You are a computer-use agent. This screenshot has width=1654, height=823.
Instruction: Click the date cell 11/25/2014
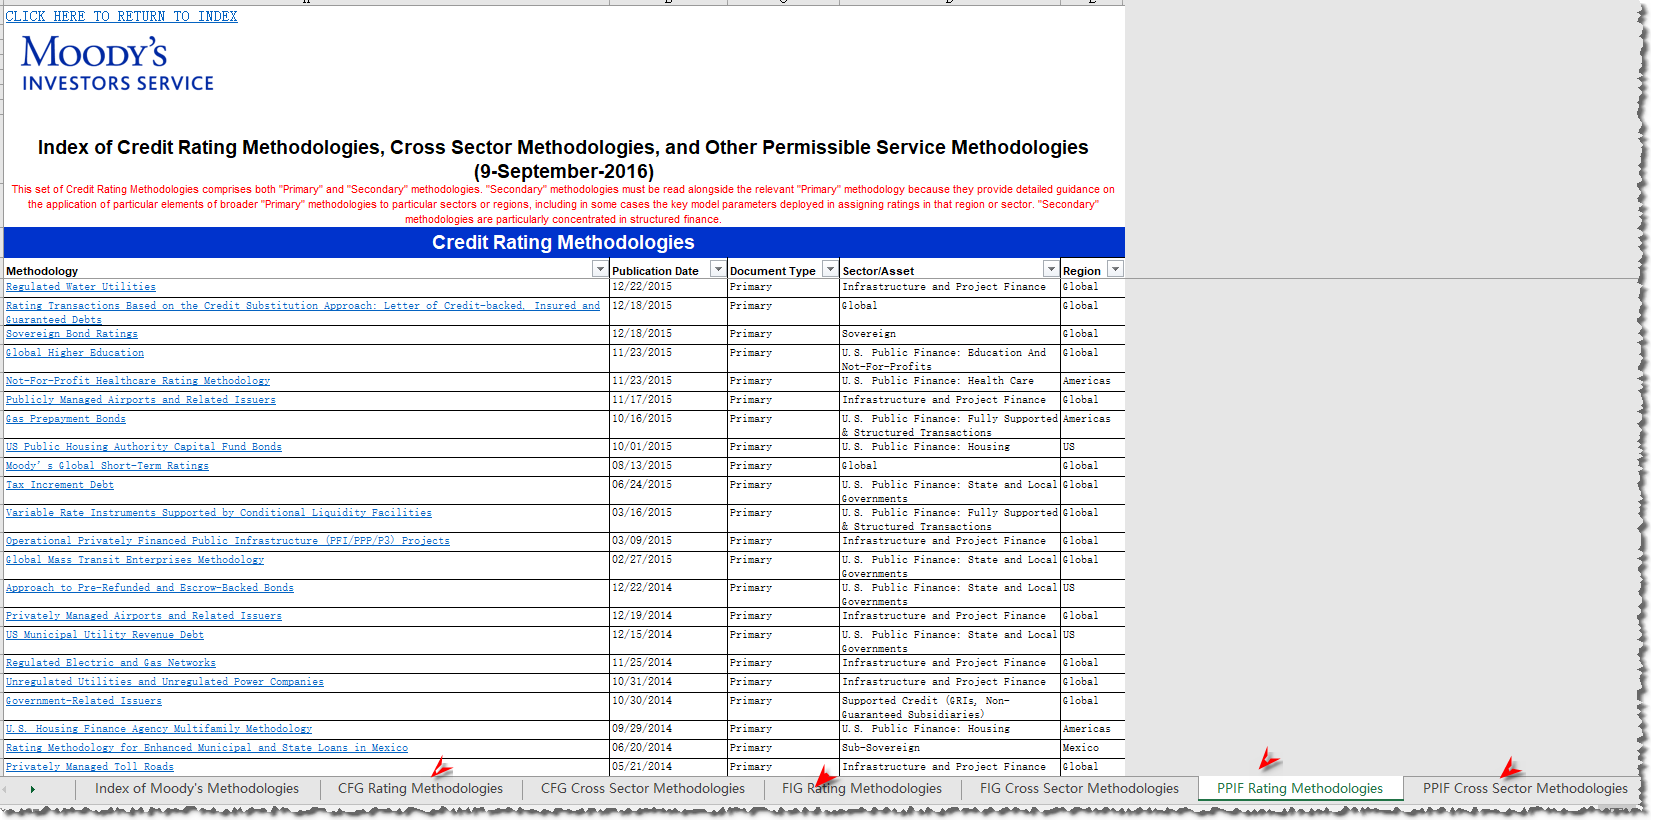pyautogui.click(x=668, y=664)
